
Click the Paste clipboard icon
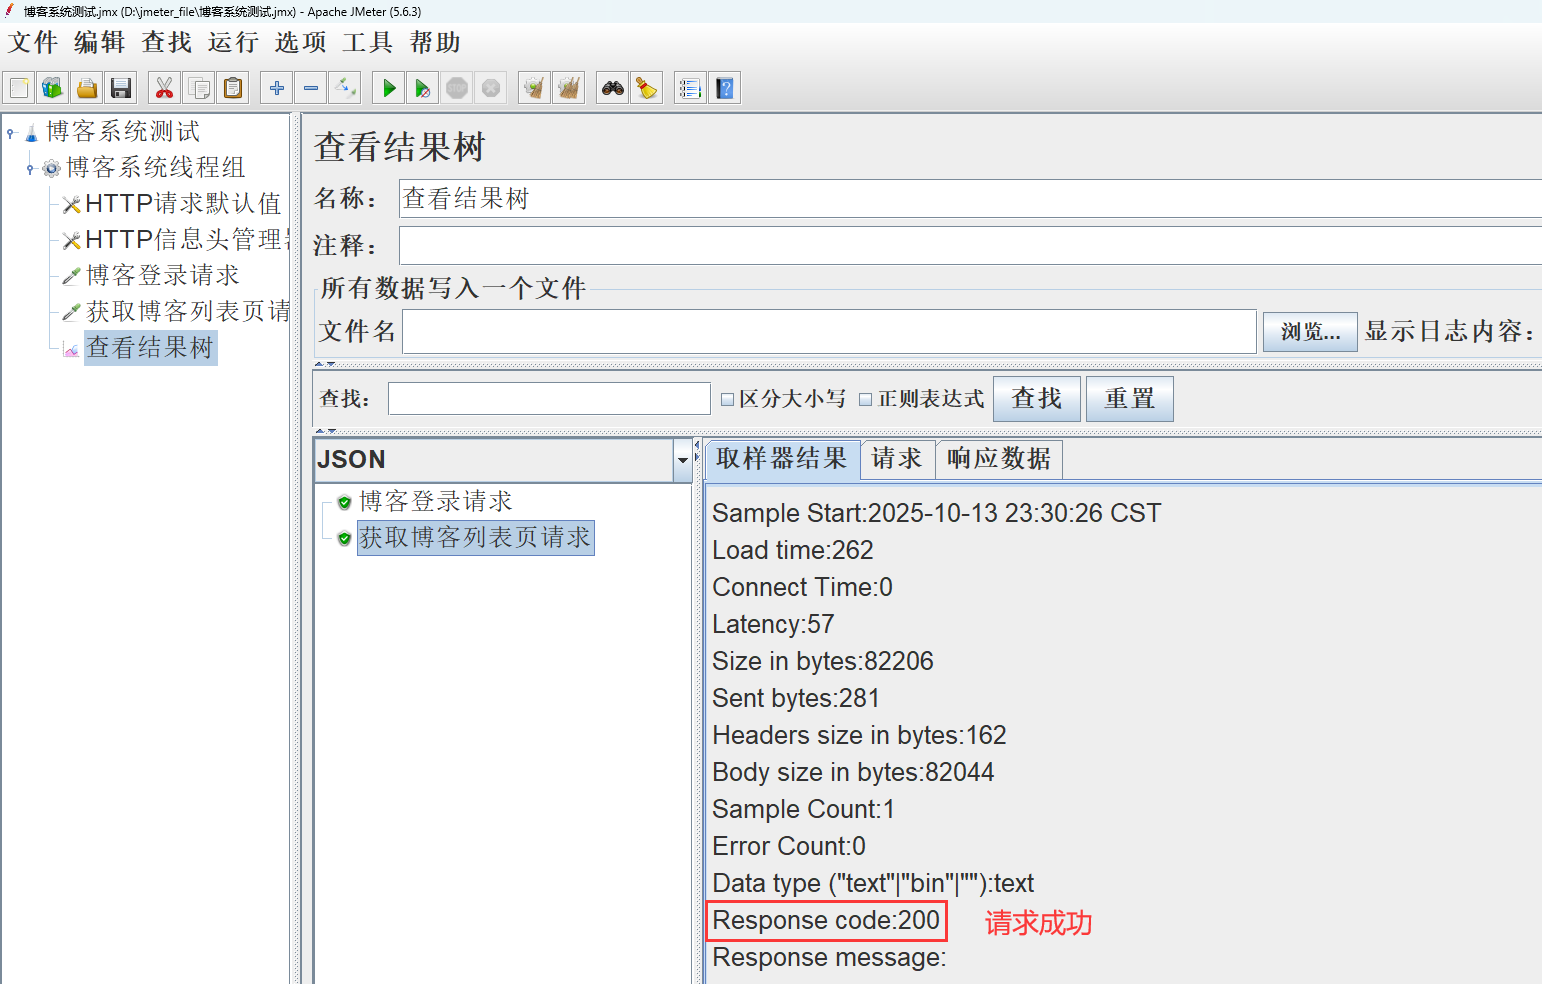point(233,88)
